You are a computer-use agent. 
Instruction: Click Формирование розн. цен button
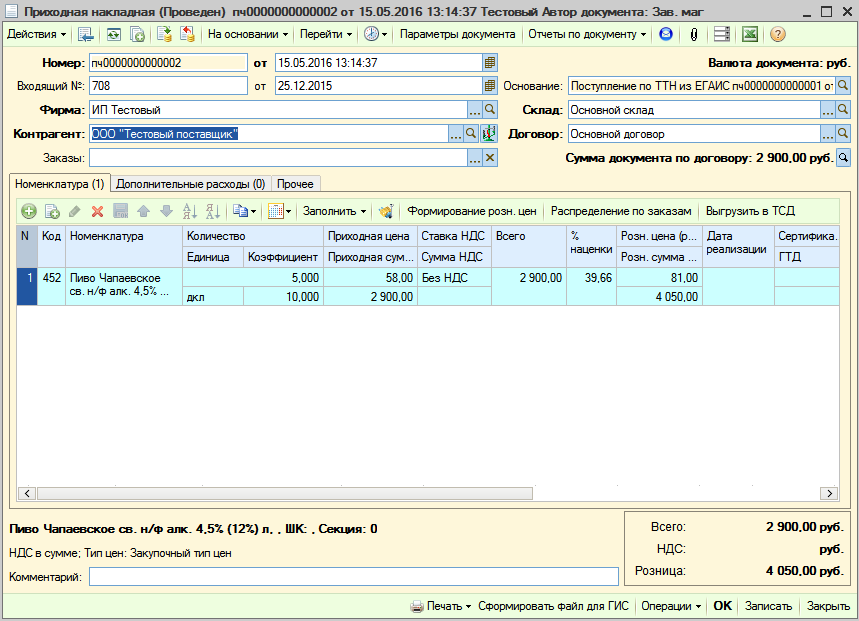point(472,212)
